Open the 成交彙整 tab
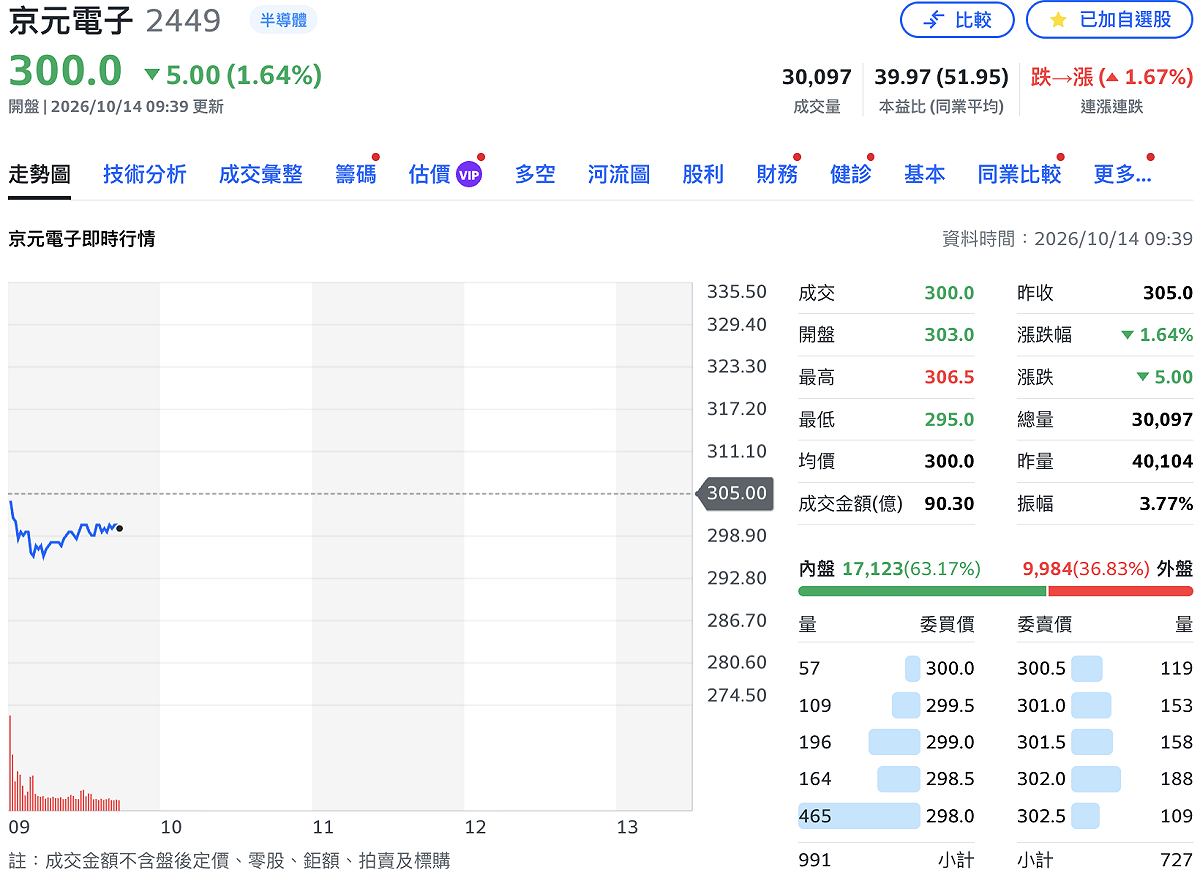 click(x=261, y=175)
